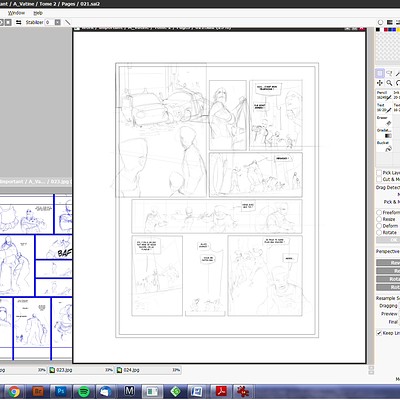The height and width of the screenshot is (400, 400).
Task: Select the Gradation tool
Action: pyautogui.click(x=384, y=133)
